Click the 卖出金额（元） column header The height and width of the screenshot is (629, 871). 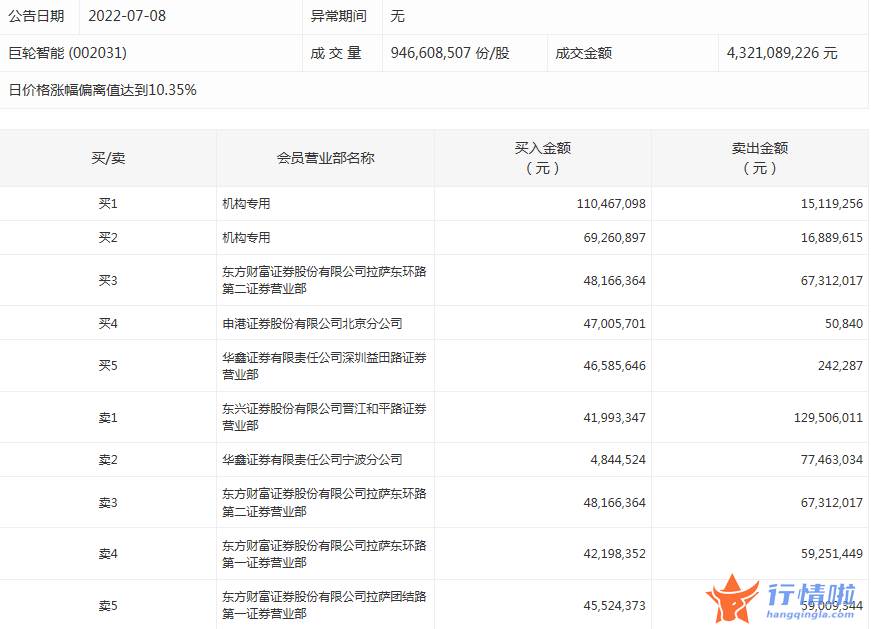click(760, 158)
